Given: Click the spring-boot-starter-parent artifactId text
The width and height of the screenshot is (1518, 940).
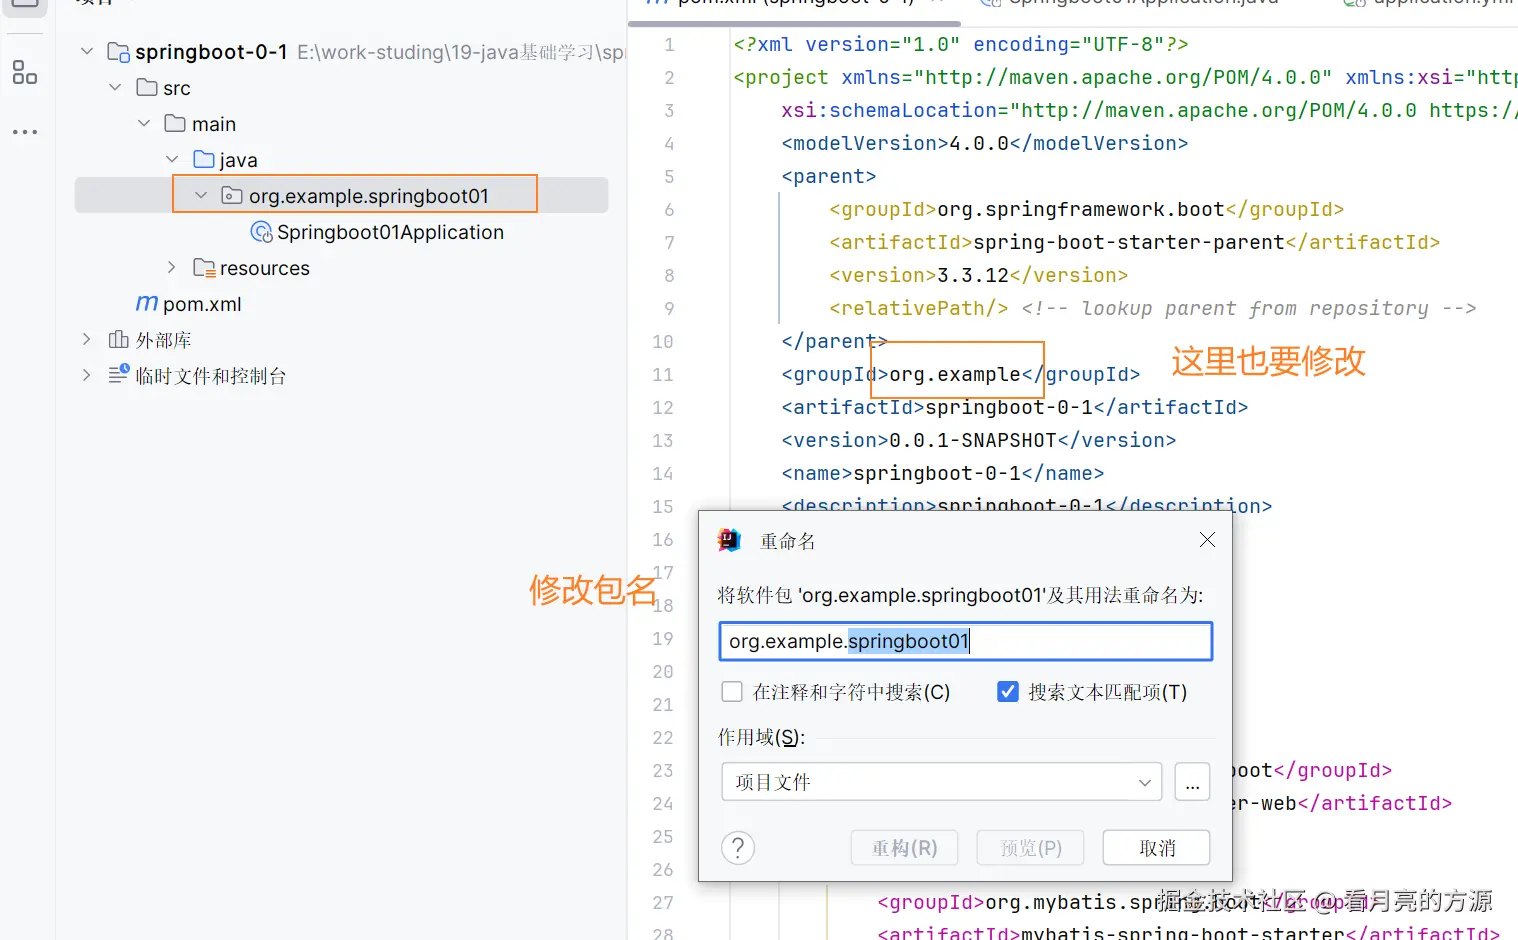Looking at the screenshot, I should [x=1128, y=242].
